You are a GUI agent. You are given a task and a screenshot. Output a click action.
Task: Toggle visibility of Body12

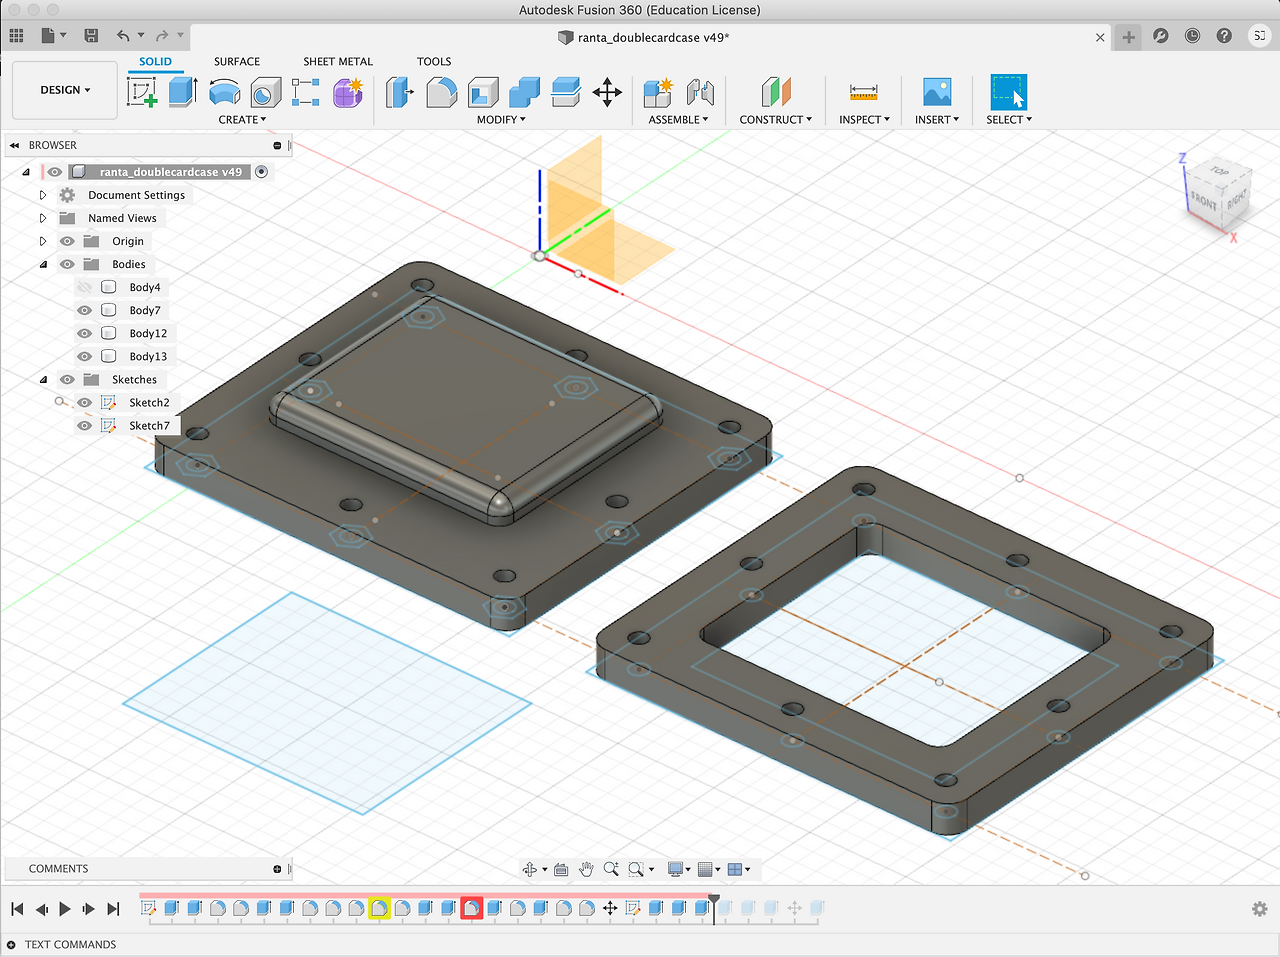(x=85, y=333)
